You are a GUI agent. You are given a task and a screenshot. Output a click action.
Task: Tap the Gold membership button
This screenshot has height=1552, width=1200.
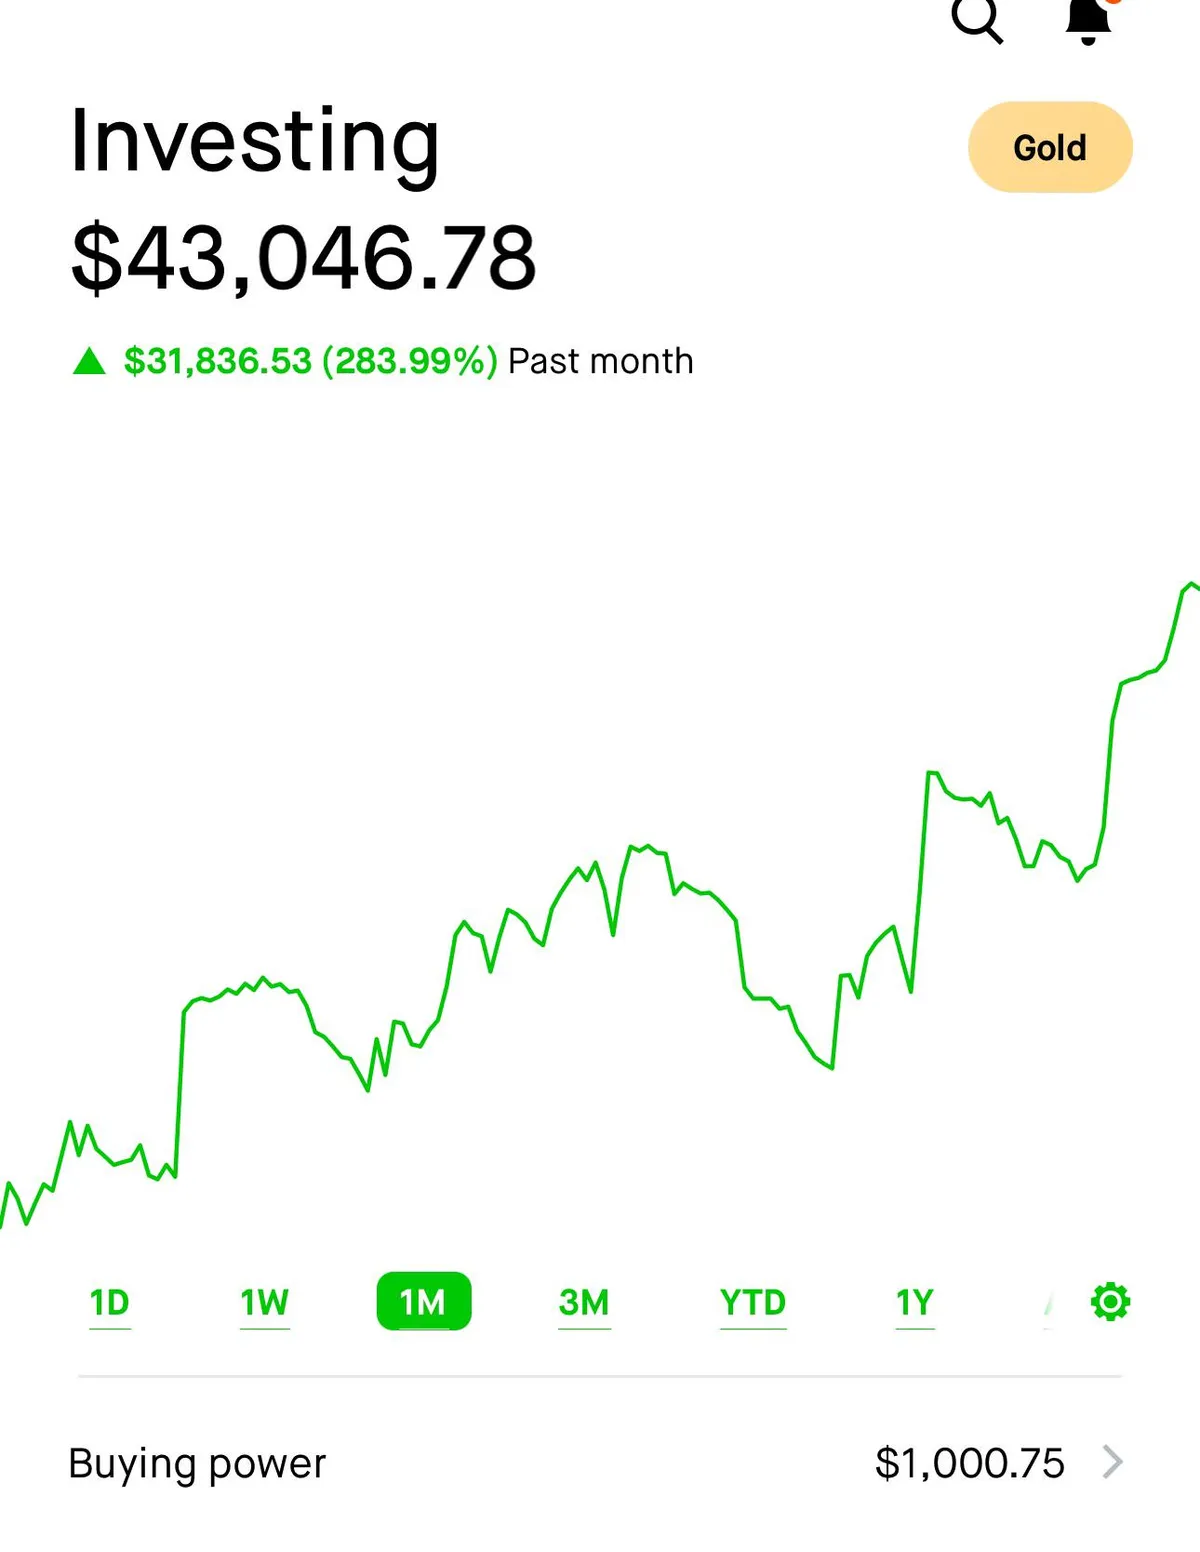click(x=1050, y=148)
